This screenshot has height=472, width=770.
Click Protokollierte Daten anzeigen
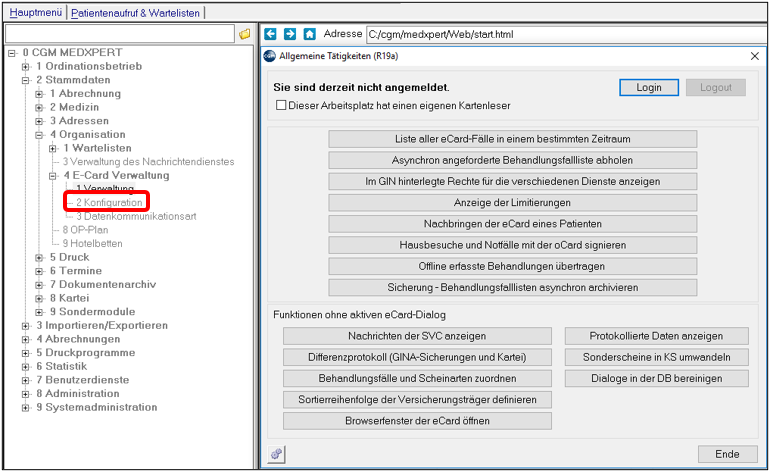coord(657,336)
